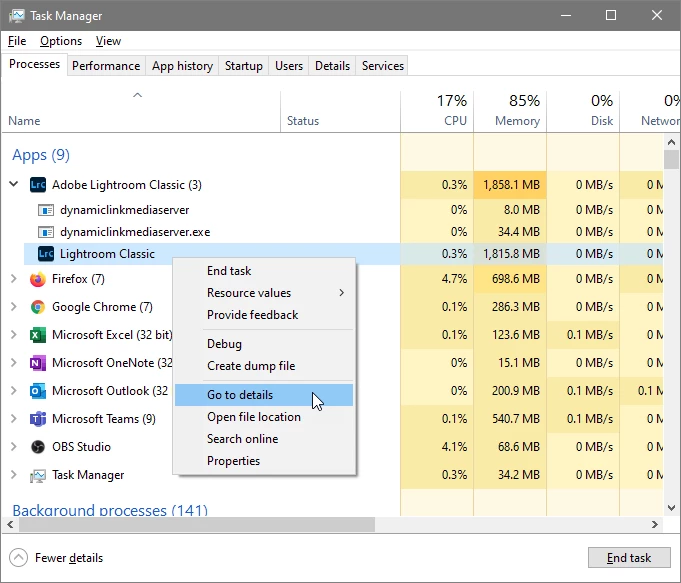681x583 pixels.
Task: Click the Microsoft Teams icon
Action: pyautogui.click(x=38, y=419)
